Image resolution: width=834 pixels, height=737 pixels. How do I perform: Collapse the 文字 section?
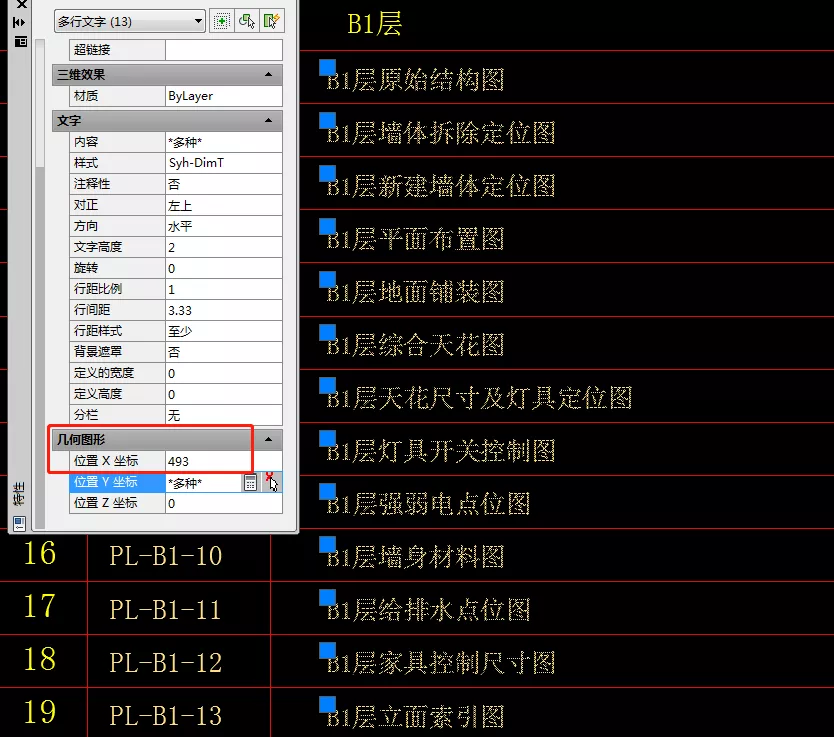(x=269, y=121)
